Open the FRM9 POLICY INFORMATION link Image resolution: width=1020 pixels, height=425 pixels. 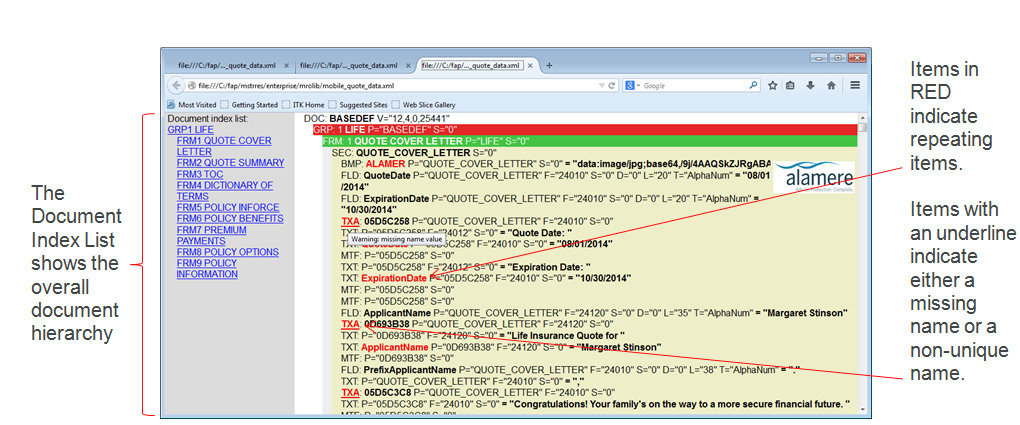(x=207, y=268)
